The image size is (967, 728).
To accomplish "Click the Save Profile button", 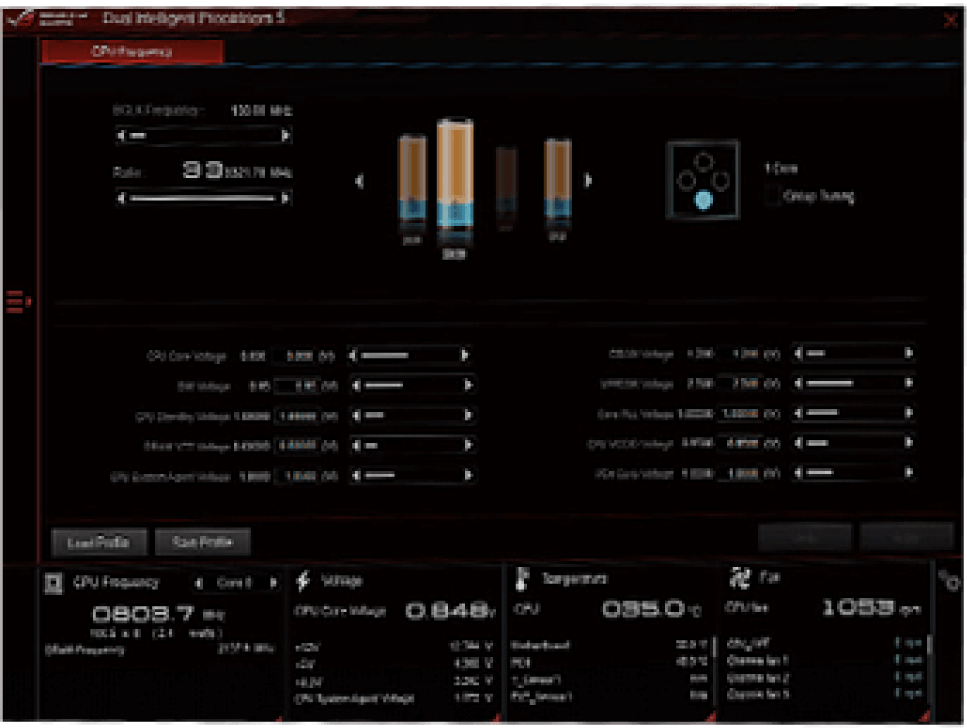I will coord(202,542).
